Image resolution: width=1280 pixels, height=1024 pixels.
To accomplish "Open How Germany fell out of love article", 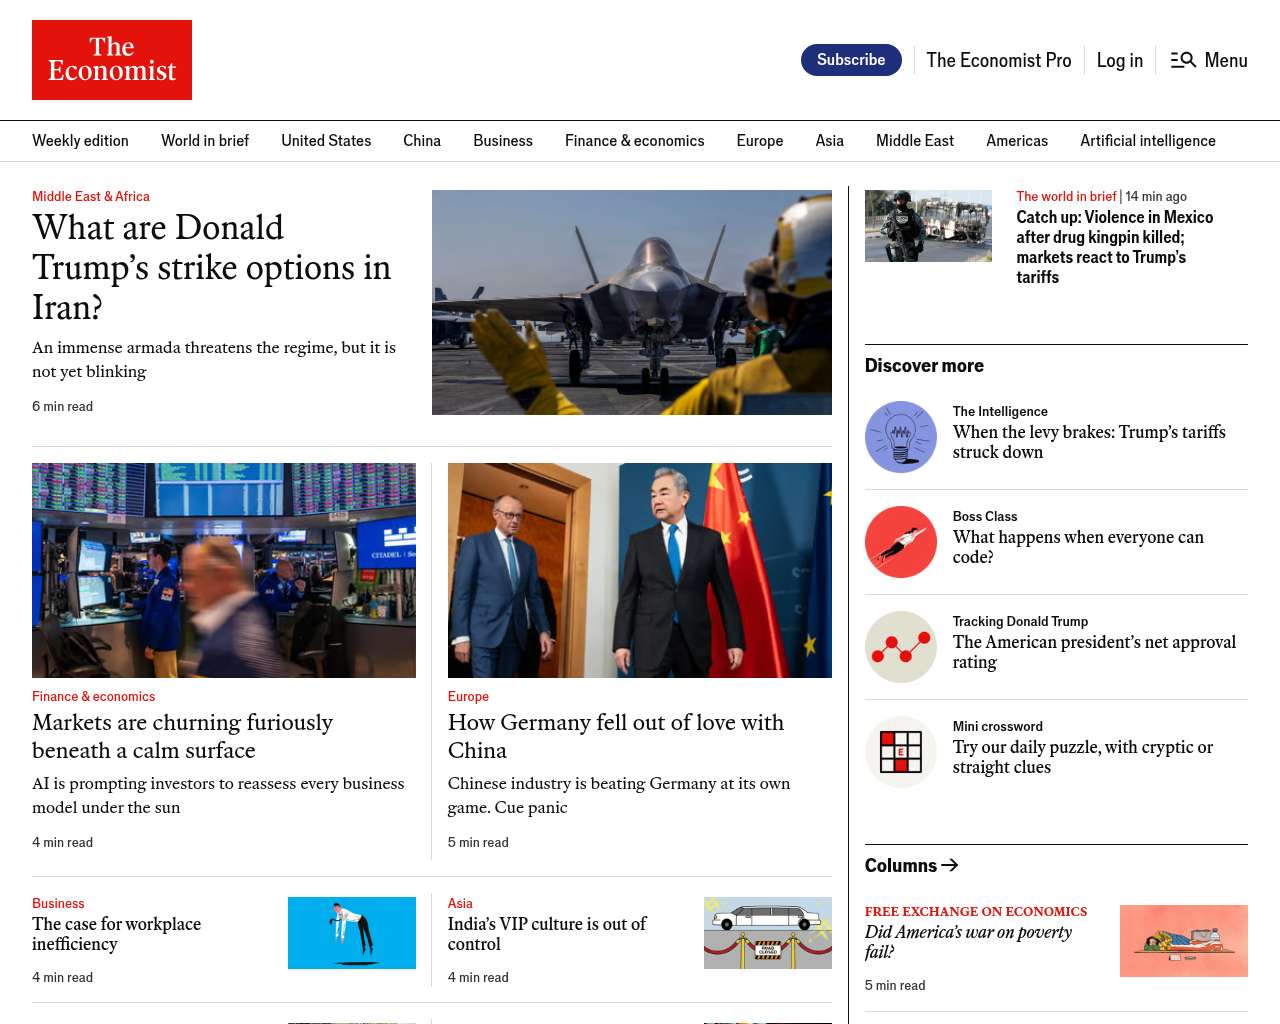I will (615, 736).
